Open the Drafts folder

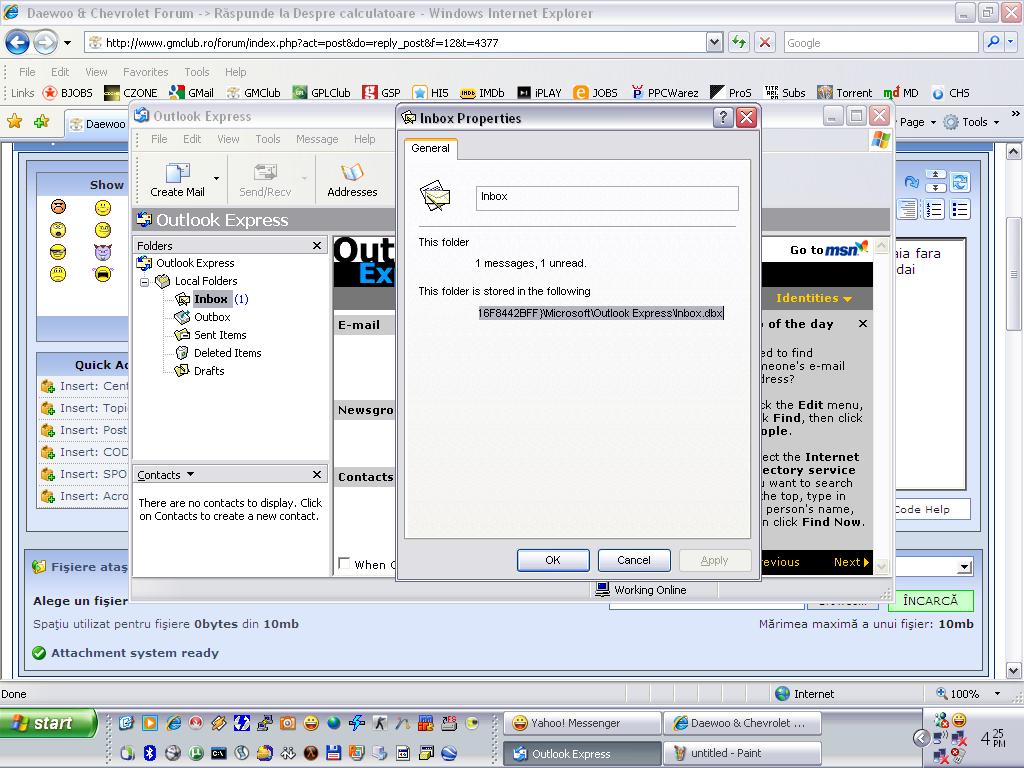pyautogui.click(x=209, y=371)
